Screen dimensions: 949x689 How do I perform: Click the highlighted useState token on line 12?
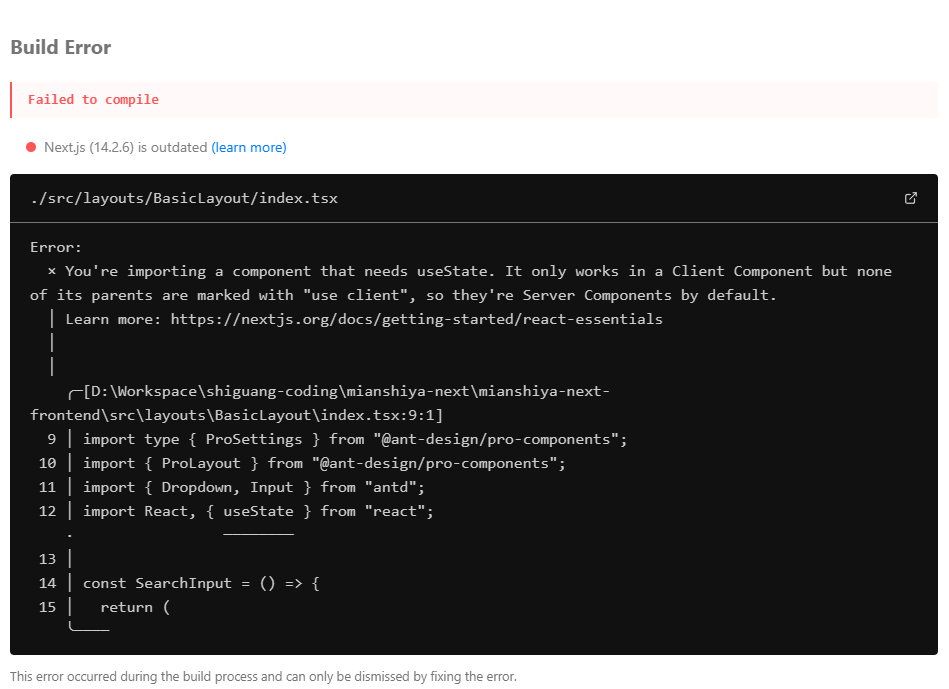[258, 512]
